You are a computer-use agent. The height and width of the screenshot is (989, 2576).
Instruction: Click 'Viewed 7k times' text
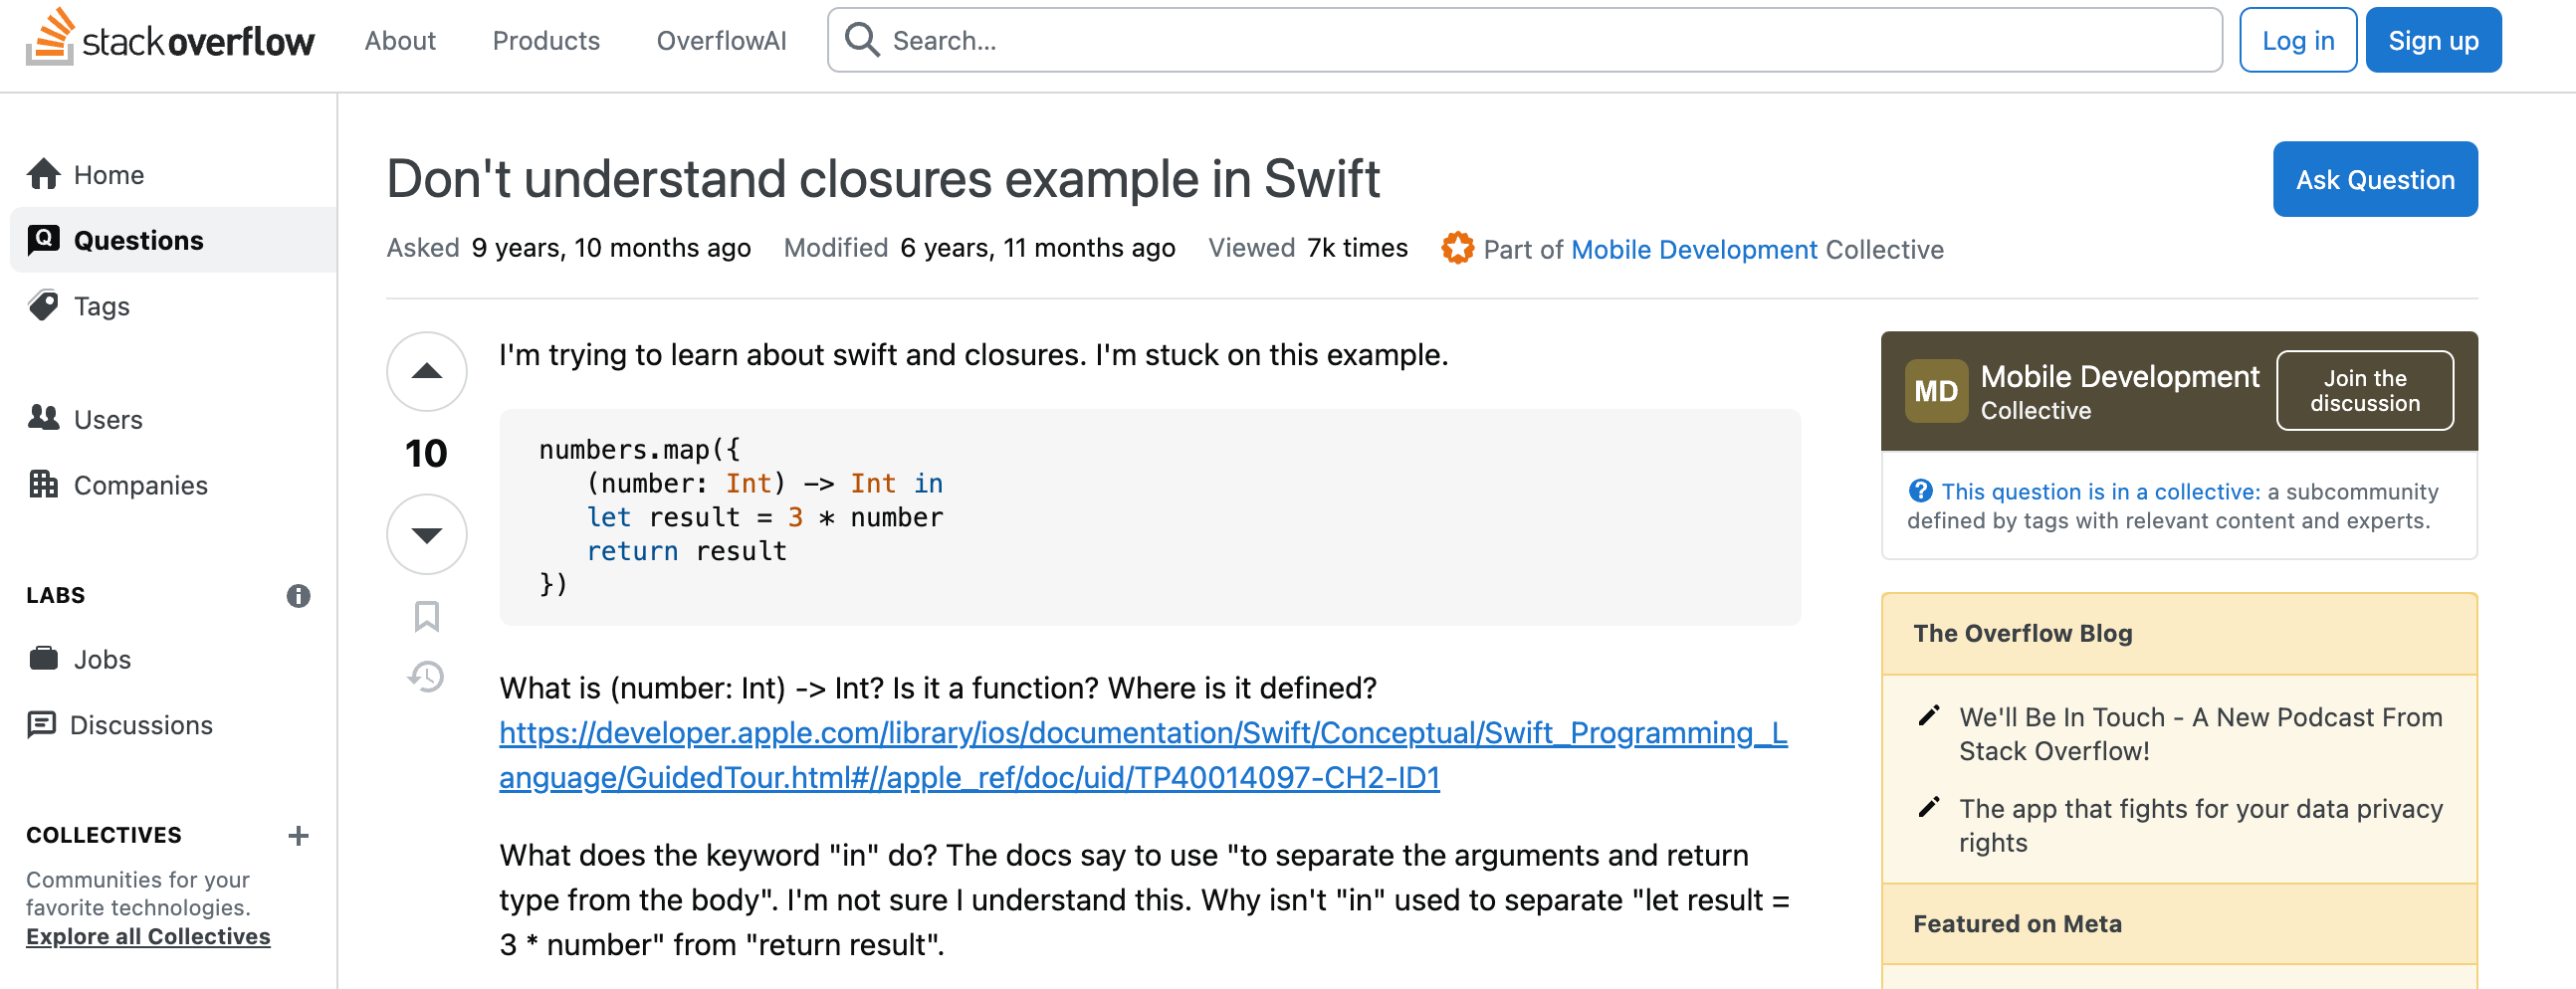(1307, 248)
